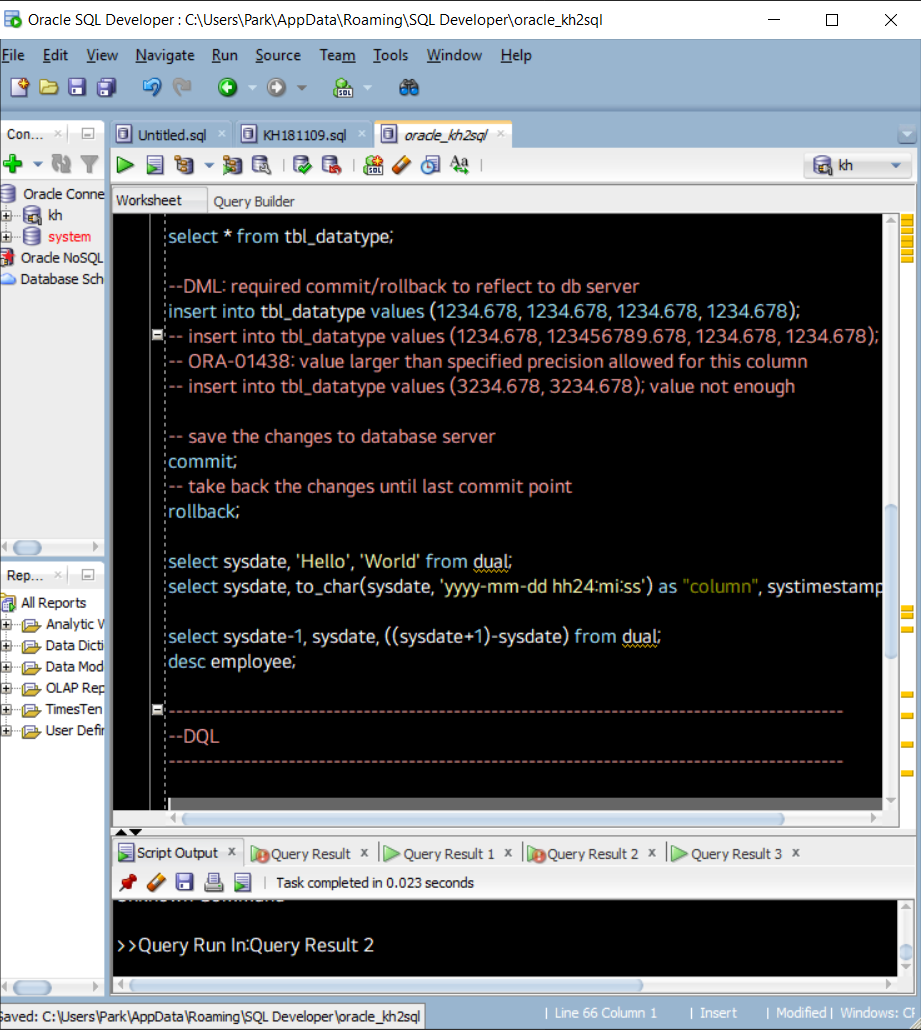The height and width of the screenshot is (1030, 921).
Task: Click the editor horizontal scrollbar
Action: [480, 819]
